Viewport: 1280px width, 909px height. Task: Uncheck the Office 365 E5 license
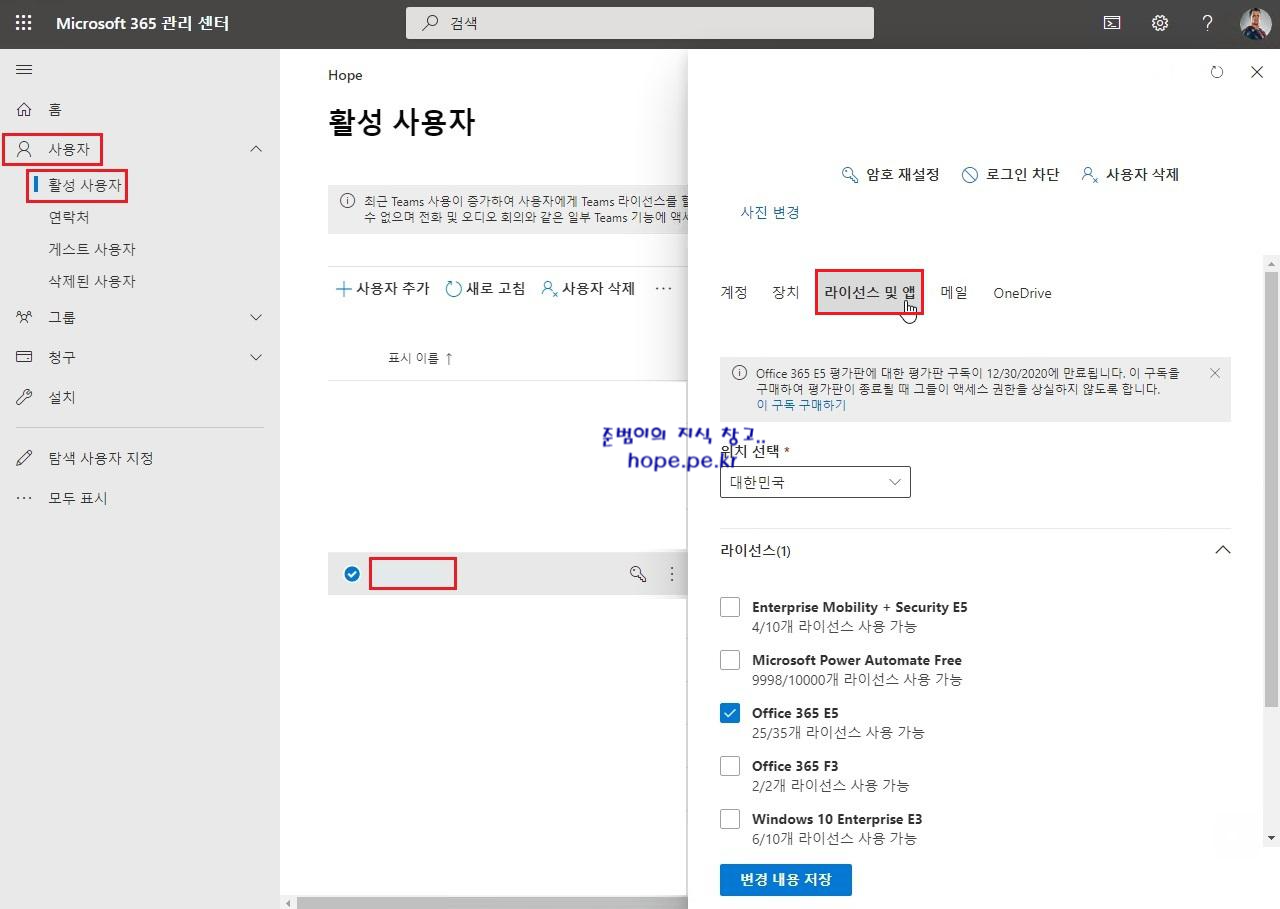click(x=730, y=713)
